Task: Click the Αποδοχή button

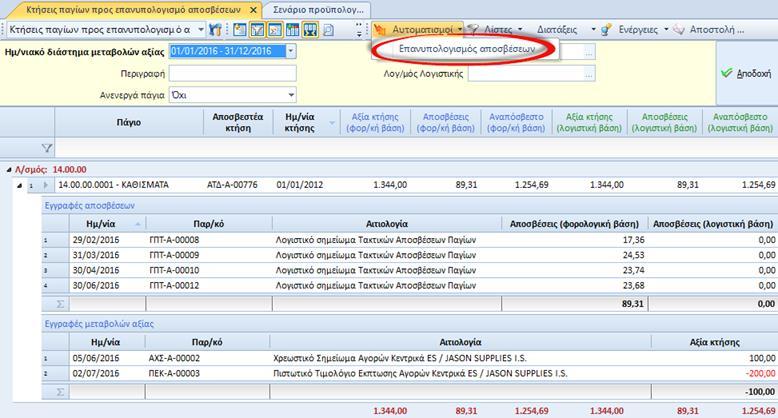Action: pos(747,73)
